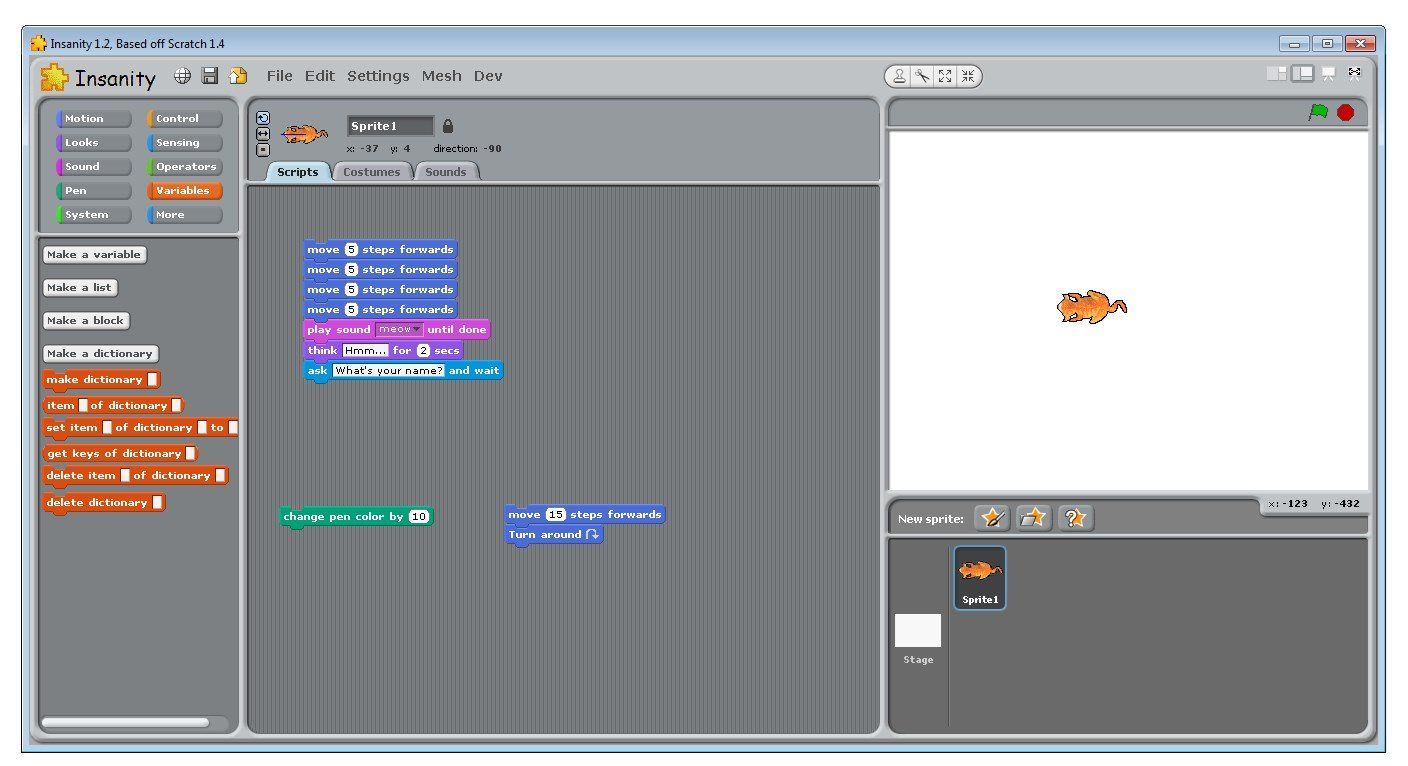Image resolution: width=1408 pixels, height=766 pixels.
Task: Switch to the Scripts tab
Action: pos(298,172)
